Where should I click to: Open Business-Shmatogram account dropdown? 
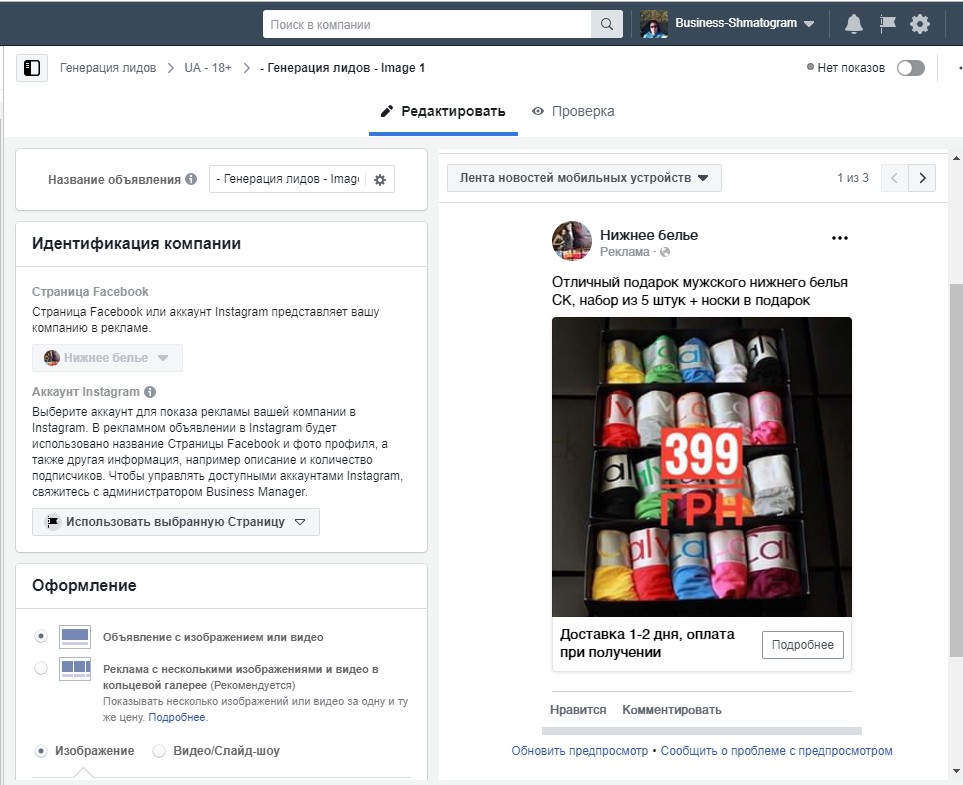744,23
